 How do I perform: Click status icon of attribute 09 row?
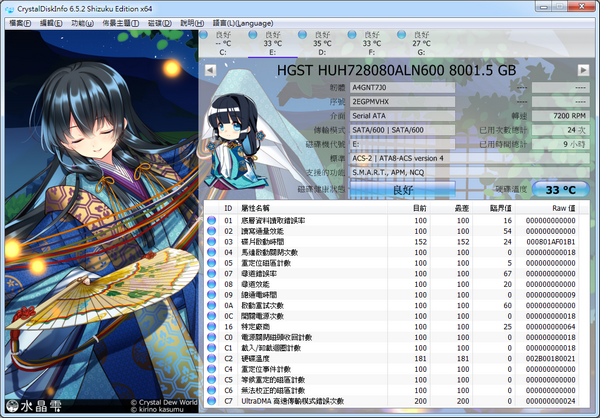pos(211,295)
